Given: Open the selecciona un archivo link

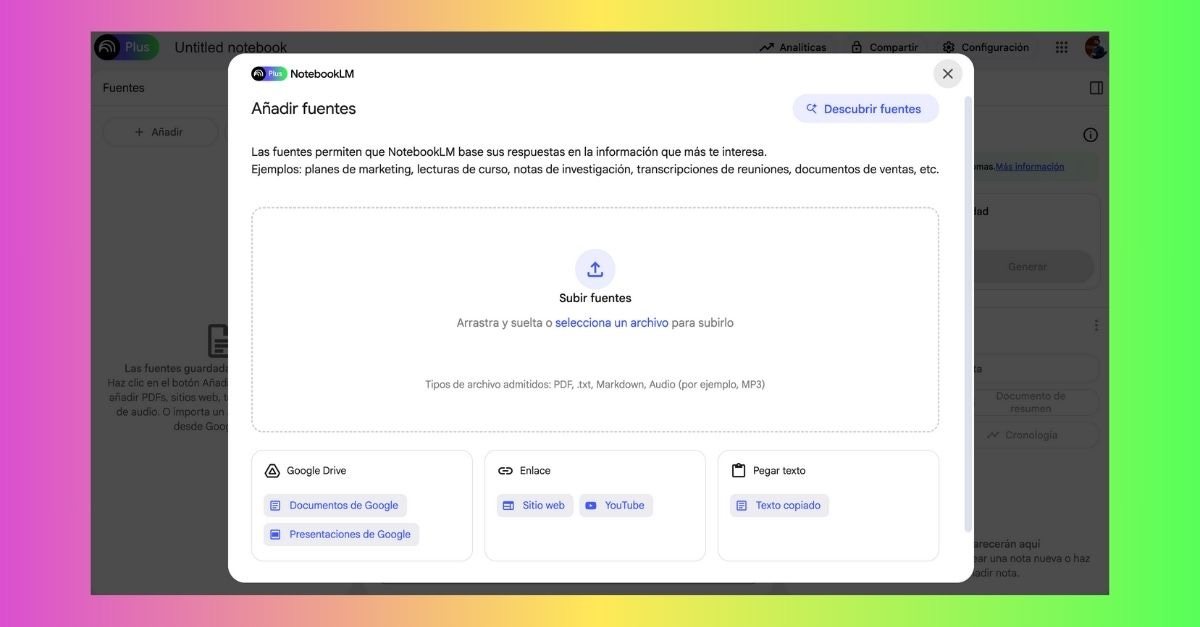Looking at the screenshot, I should 612,323.
